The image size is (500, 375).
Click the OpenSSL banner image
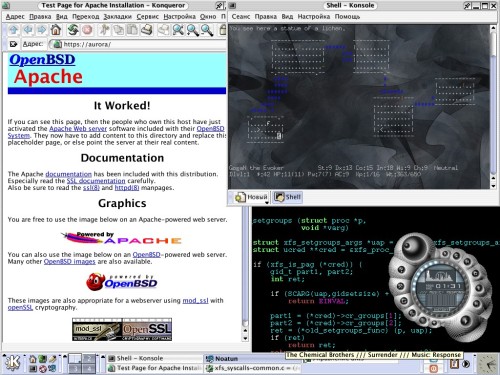point(147,329)
